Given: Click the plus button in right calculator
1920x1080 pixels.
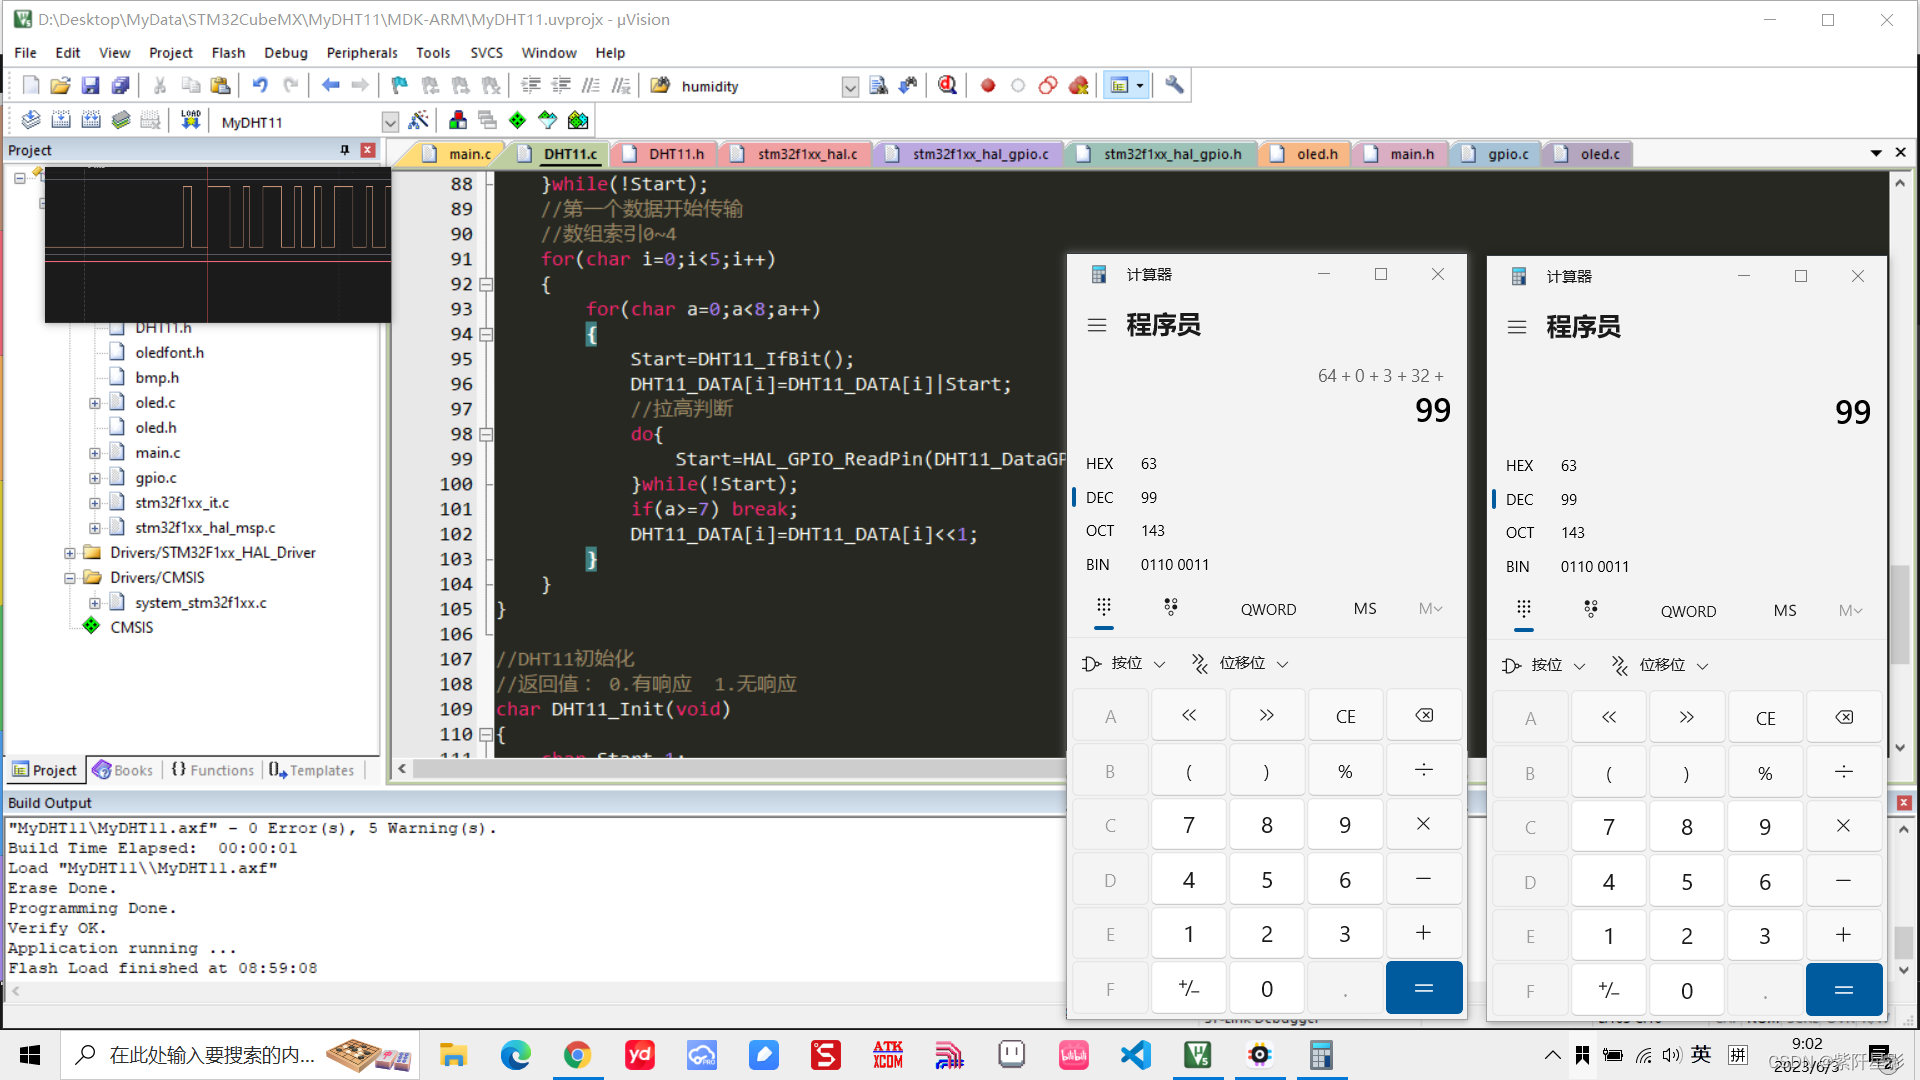Looking at the screenshot, I should pyautogui.click(x=1843, y=935).
